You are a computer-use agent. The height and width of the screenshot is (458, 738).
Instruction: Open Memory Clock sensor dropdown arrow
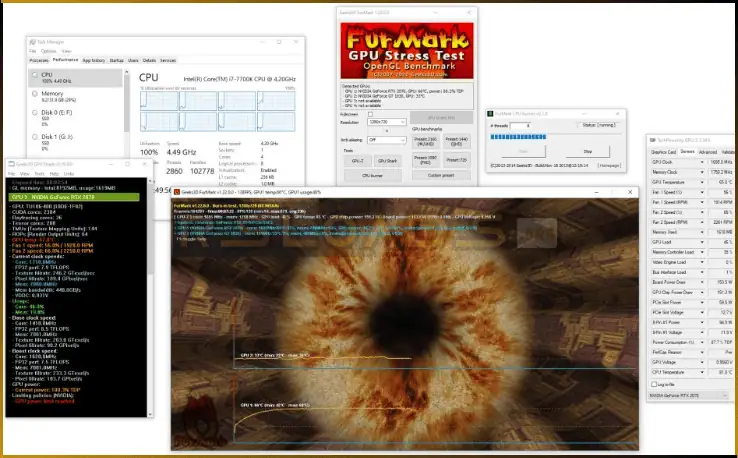click(x=702, y=172)
